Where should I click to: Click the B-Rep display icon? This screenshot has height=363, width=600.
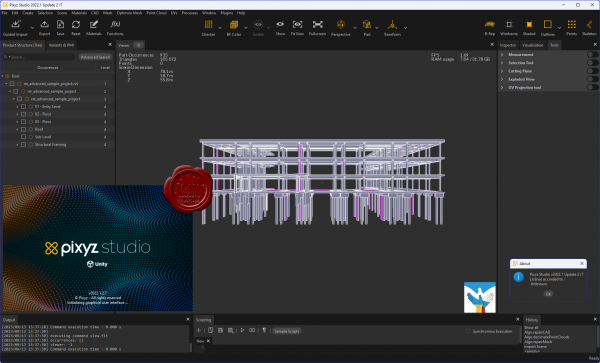(x=489, y=28)
